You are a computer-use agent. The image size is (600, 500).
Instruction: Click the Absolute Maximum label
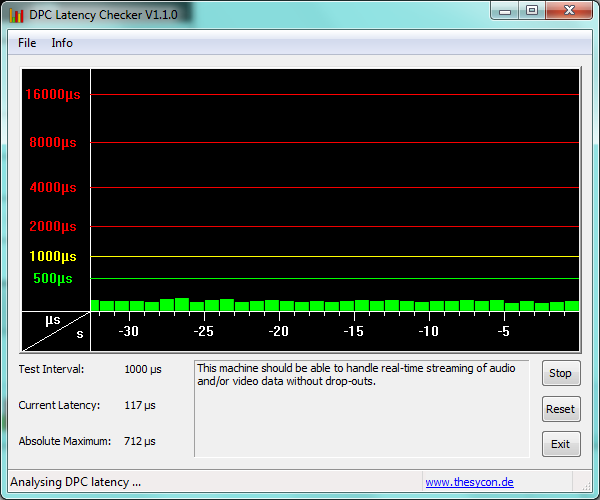tap(65, 441)
